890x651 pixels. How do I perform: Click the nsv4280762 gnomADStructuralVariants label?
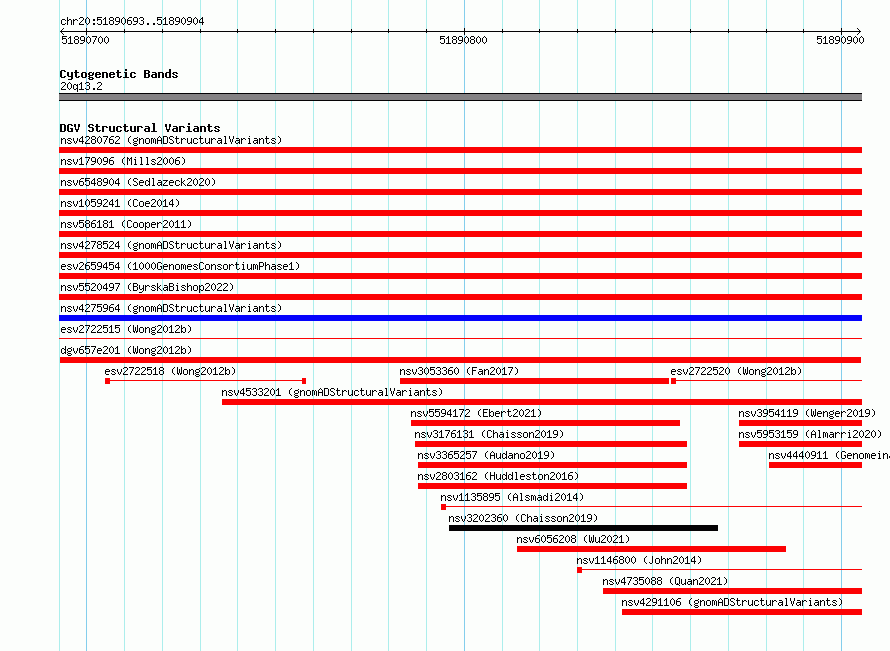(171, 140)
